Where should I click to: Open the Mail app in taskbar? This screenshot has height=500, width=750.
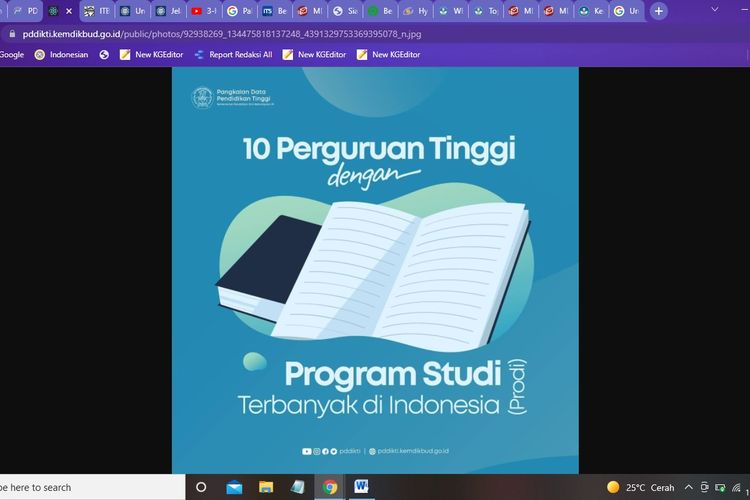[234, 487]
